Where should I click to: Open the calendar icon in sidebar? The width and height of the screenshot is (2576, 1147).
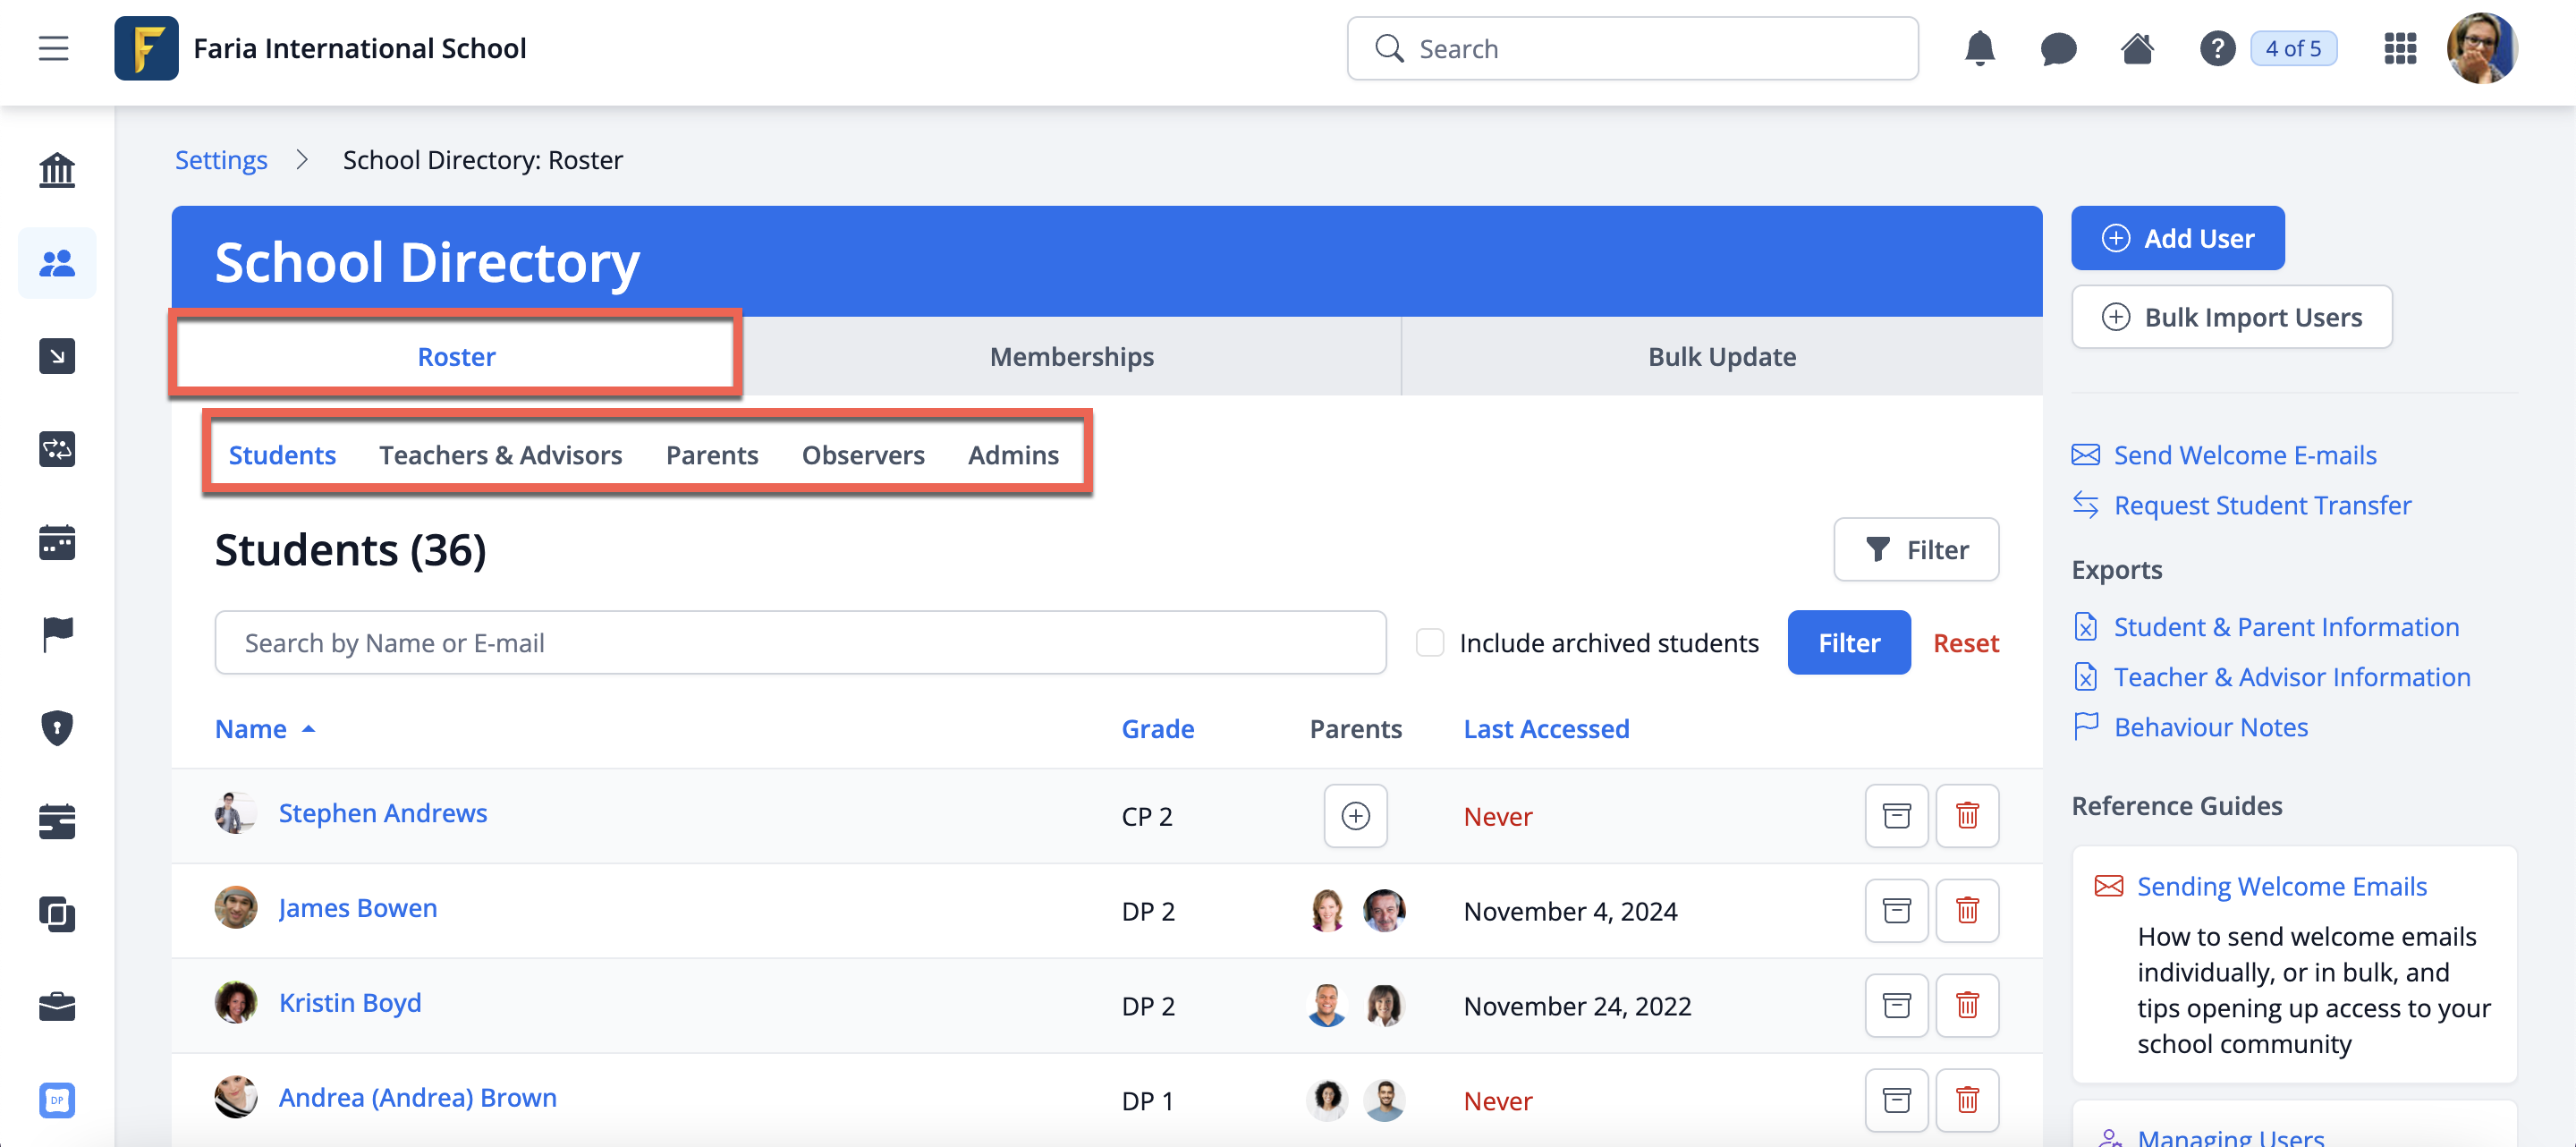(x=57, y=543)
